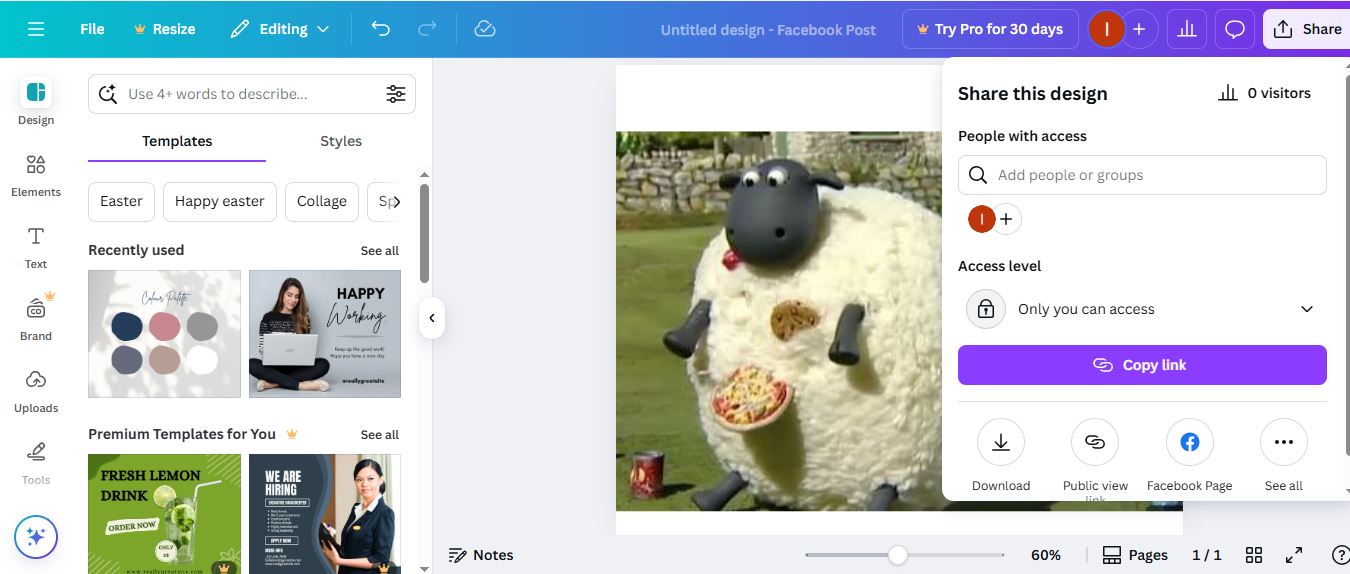Open the Brand sidebar panel
Viewport: 1350px width, 574px height.
(36, 318)
